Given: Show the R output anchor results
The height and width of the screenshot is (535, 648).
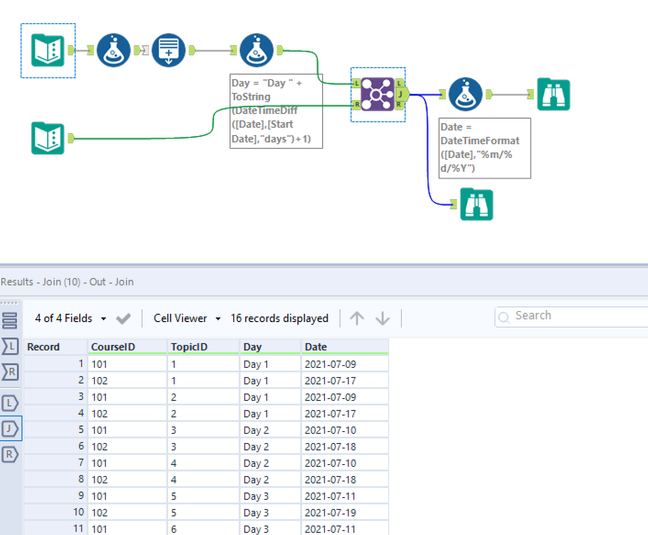Looking at the screenshot, I should 10,454.
